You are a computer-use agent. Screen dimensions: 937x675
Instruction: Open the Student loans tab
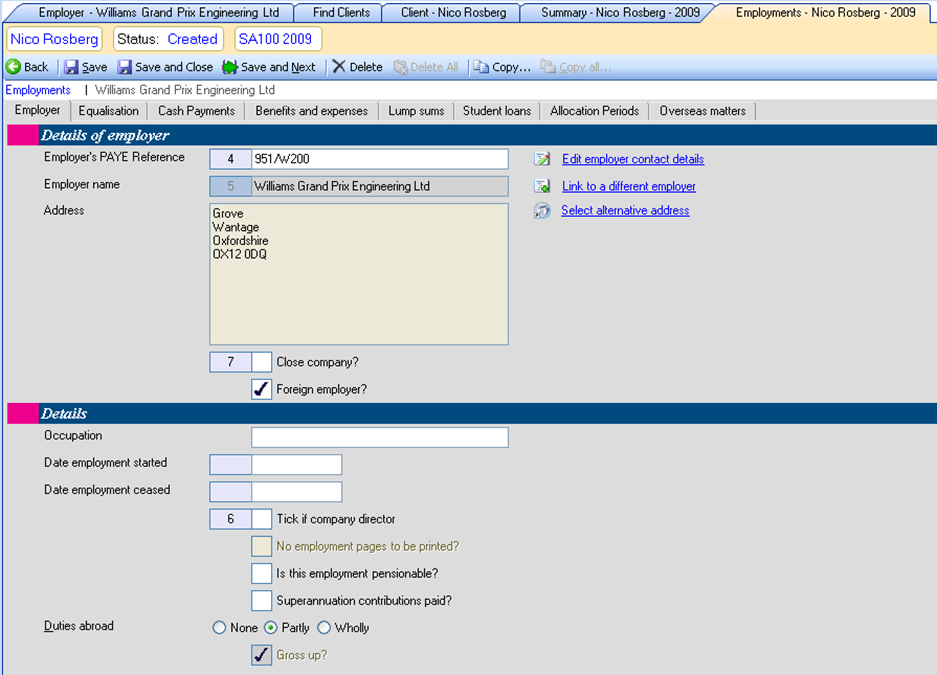click(497, 111)
